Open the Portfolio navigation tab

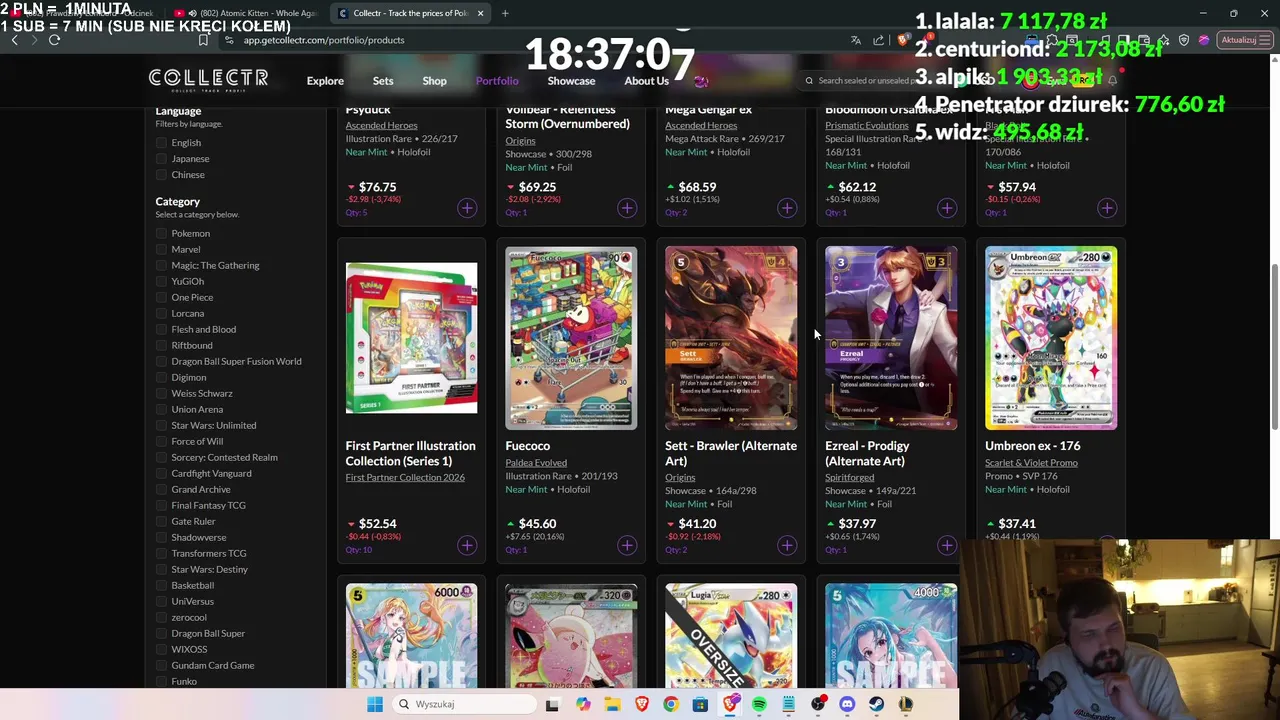tap(497, 81)
